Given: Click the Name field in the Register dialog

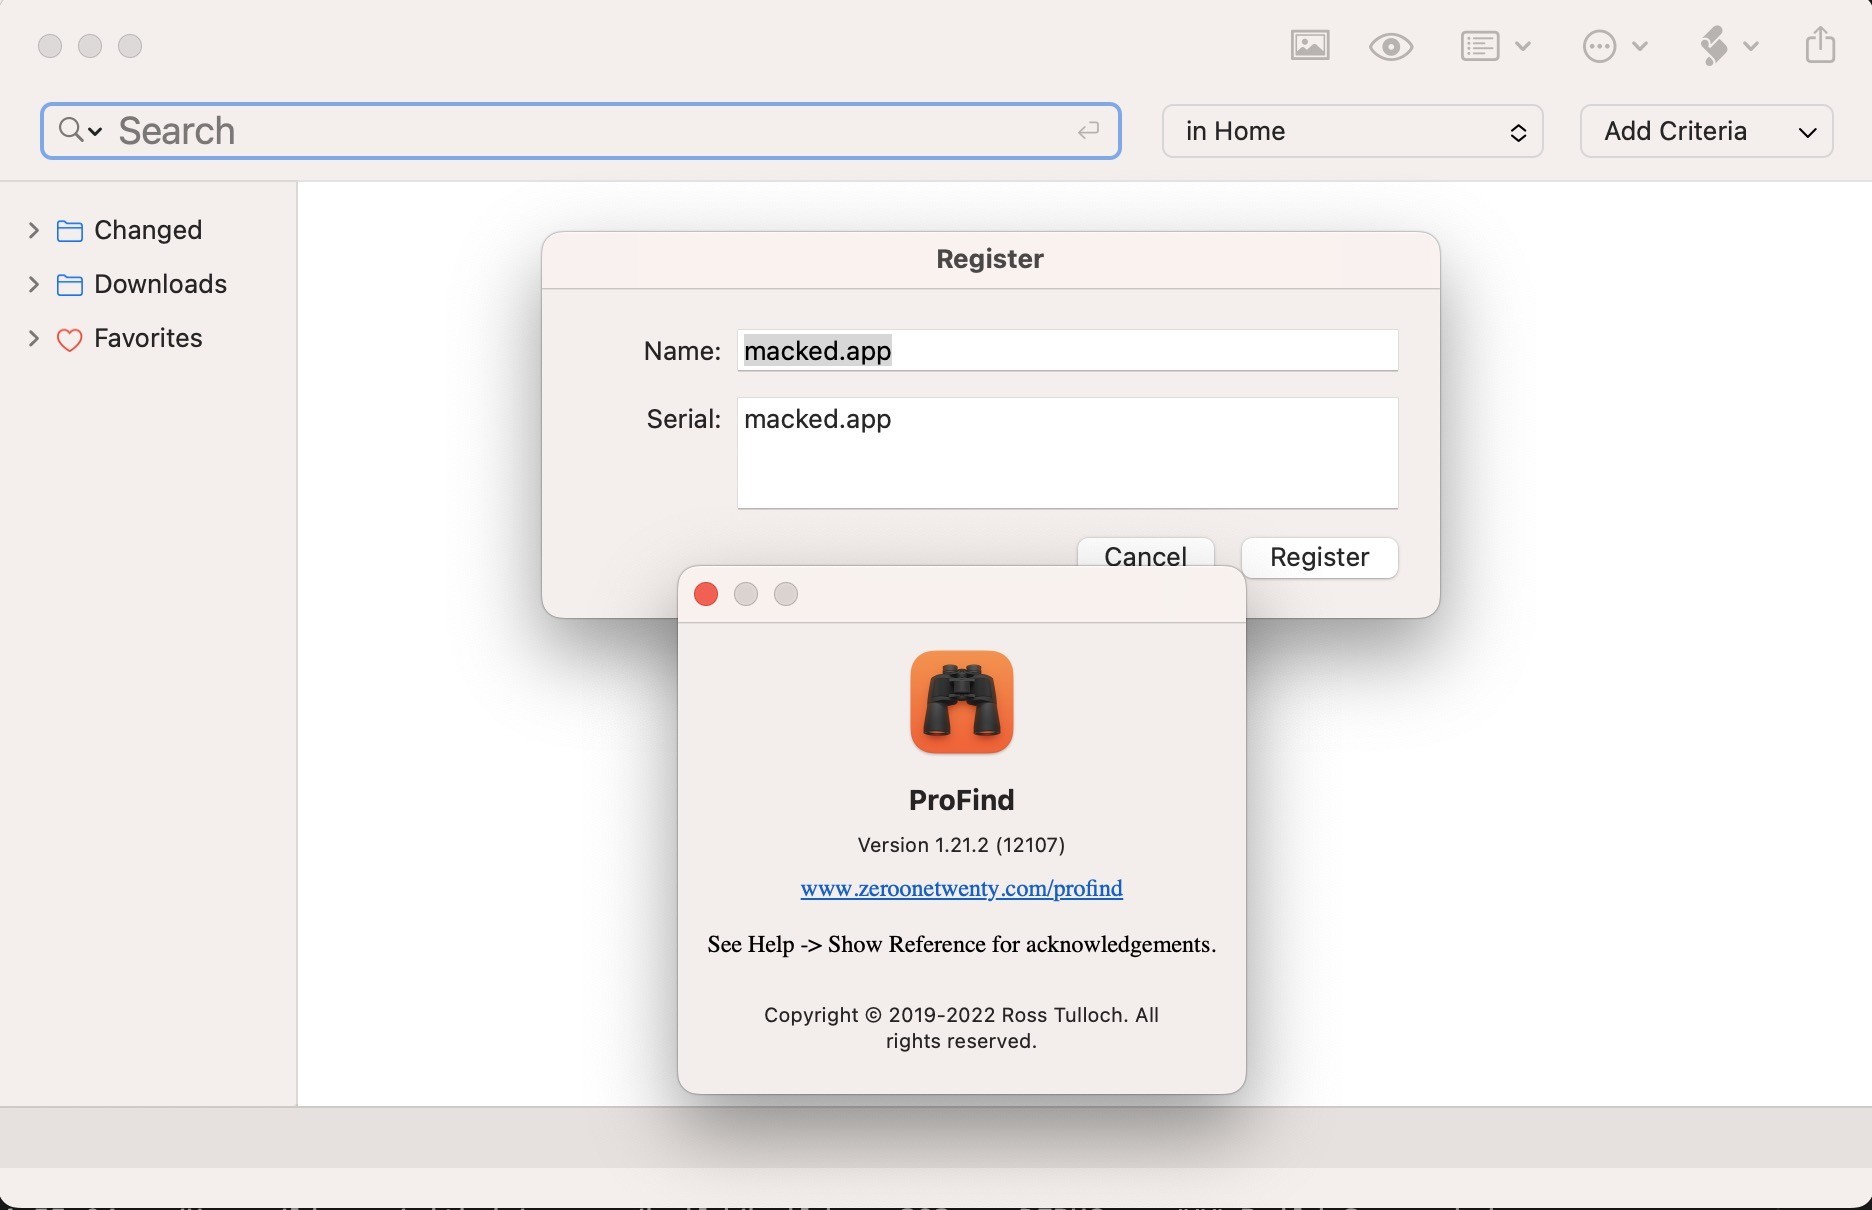Looking at the screenshot, I should pos(1067,350).
